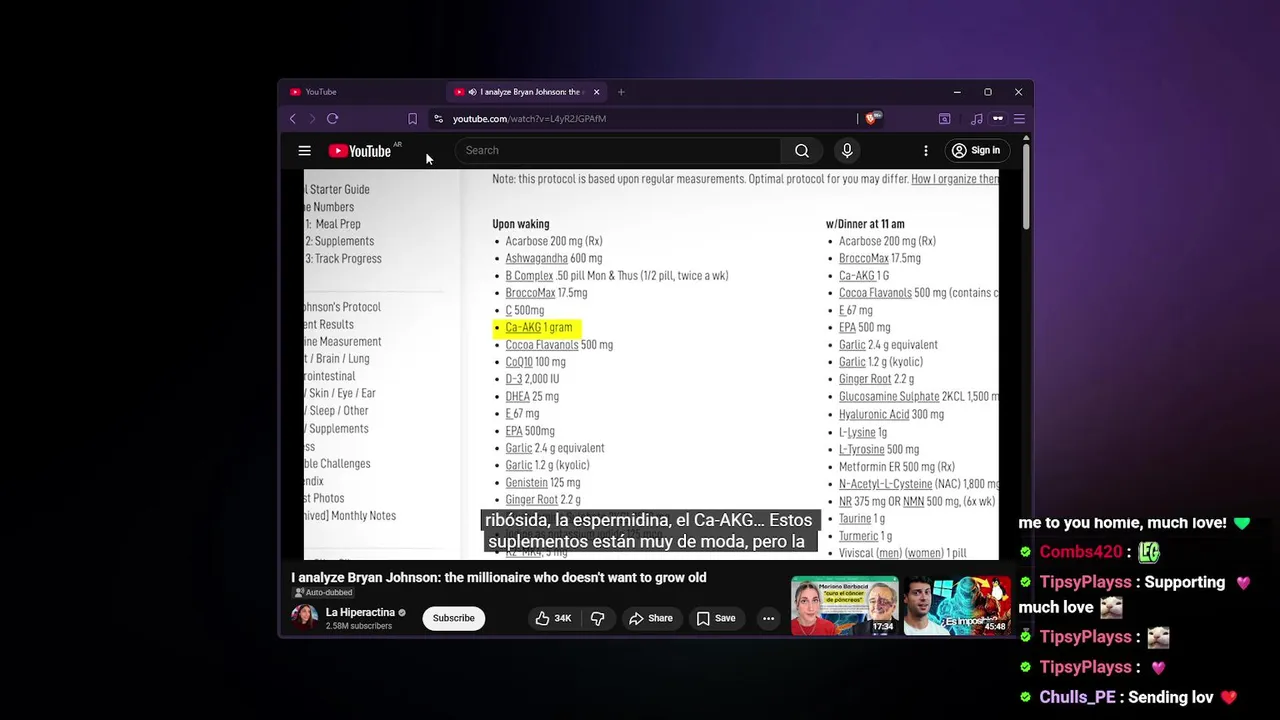Click the youtube.com address bar URL
This screenshot has width=1280, height=720.
(x=529, y=118)
